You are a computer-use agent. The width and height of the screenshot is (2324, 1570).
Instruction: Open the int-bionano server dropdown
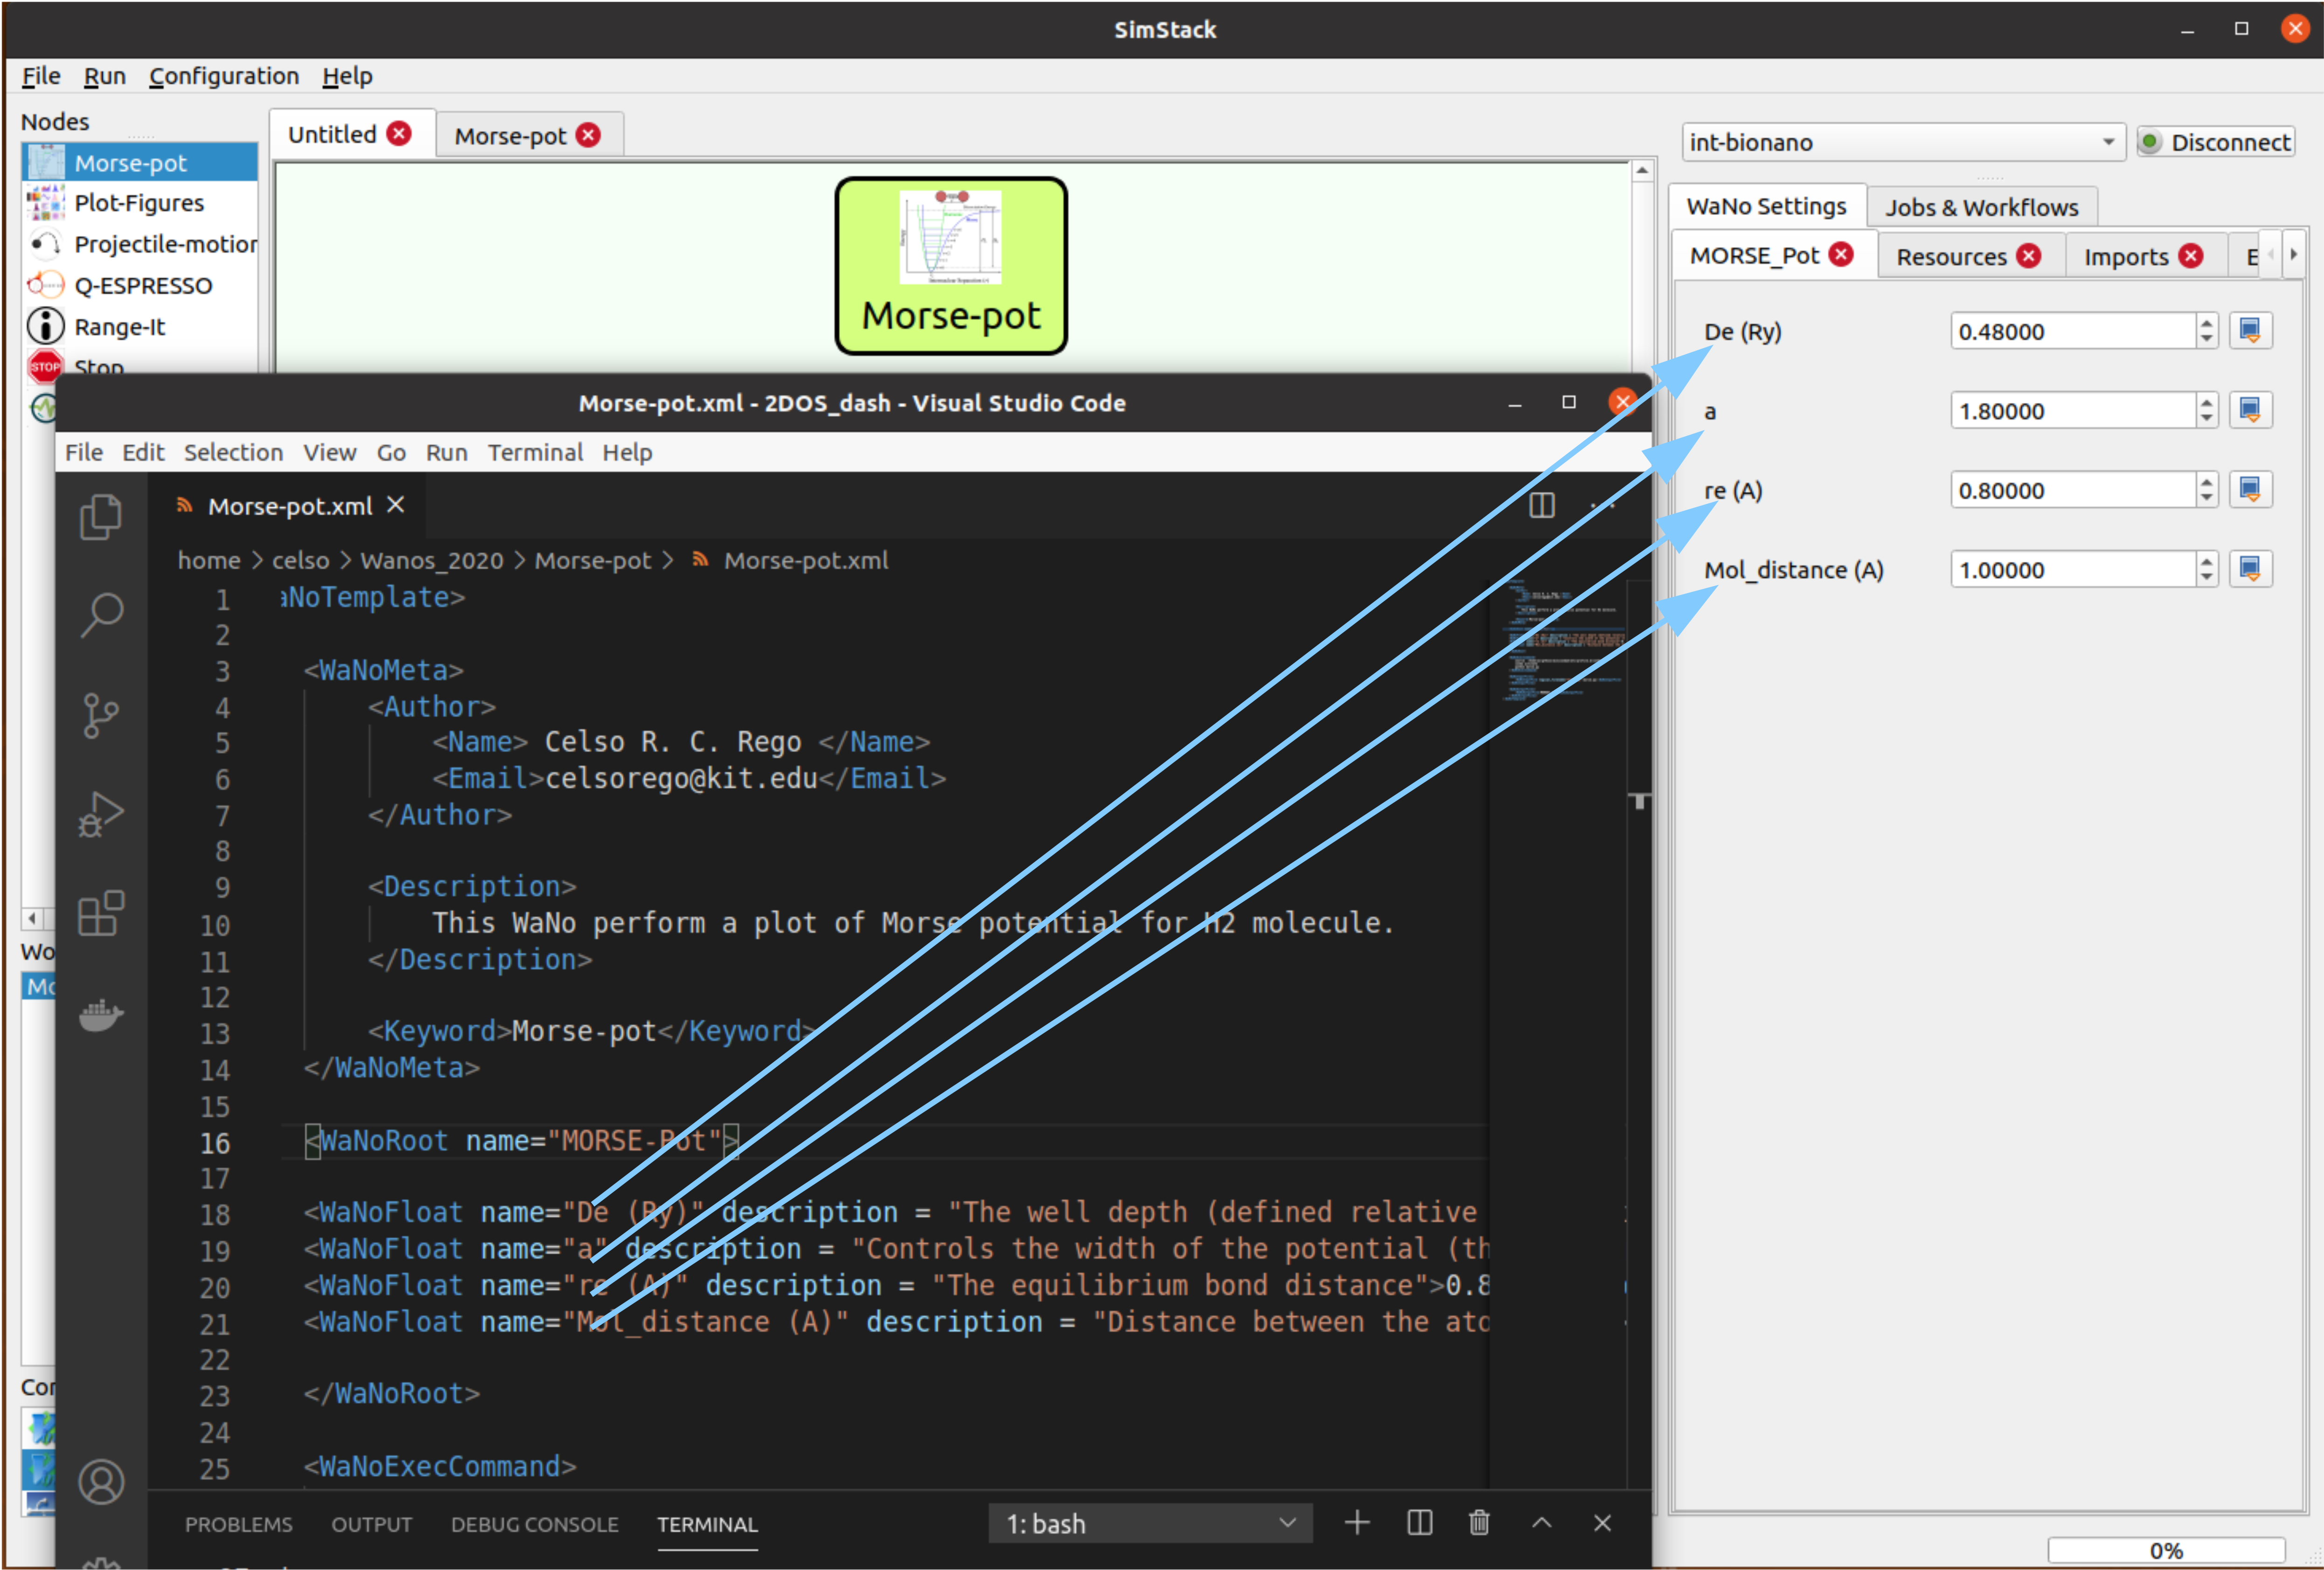pyautogui.click(x=1903, y=142)
